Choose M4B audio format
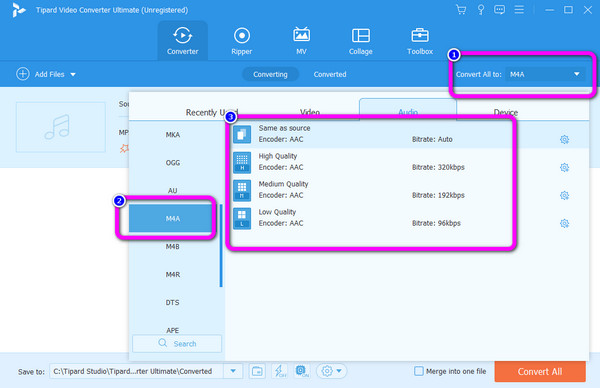Image resolution: width=600 pixels, height=388 pixels. click(x=173, y=246)
